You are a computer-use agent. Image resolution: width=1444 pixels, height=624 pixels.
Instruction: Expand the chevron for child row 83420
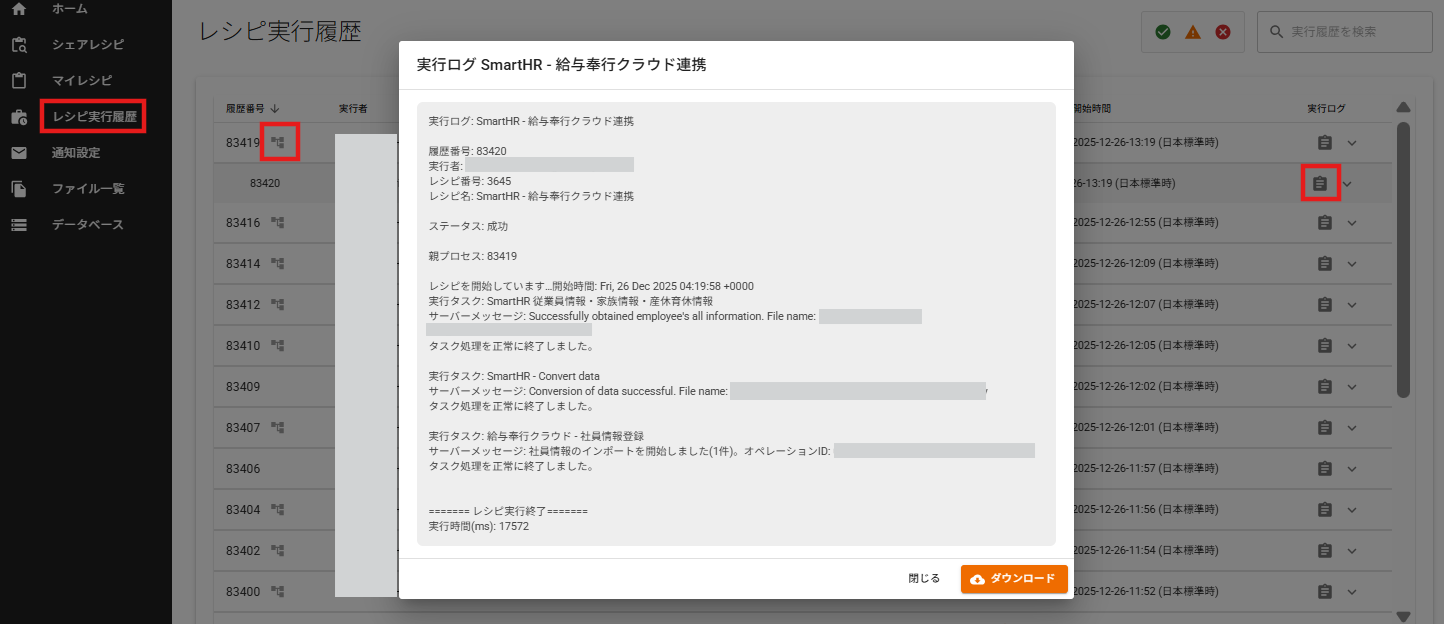click(1347, 183)
